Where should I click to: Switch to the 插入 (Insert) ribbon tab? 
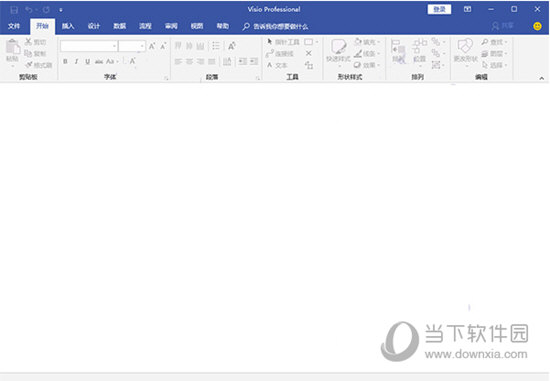pos(68,26)
